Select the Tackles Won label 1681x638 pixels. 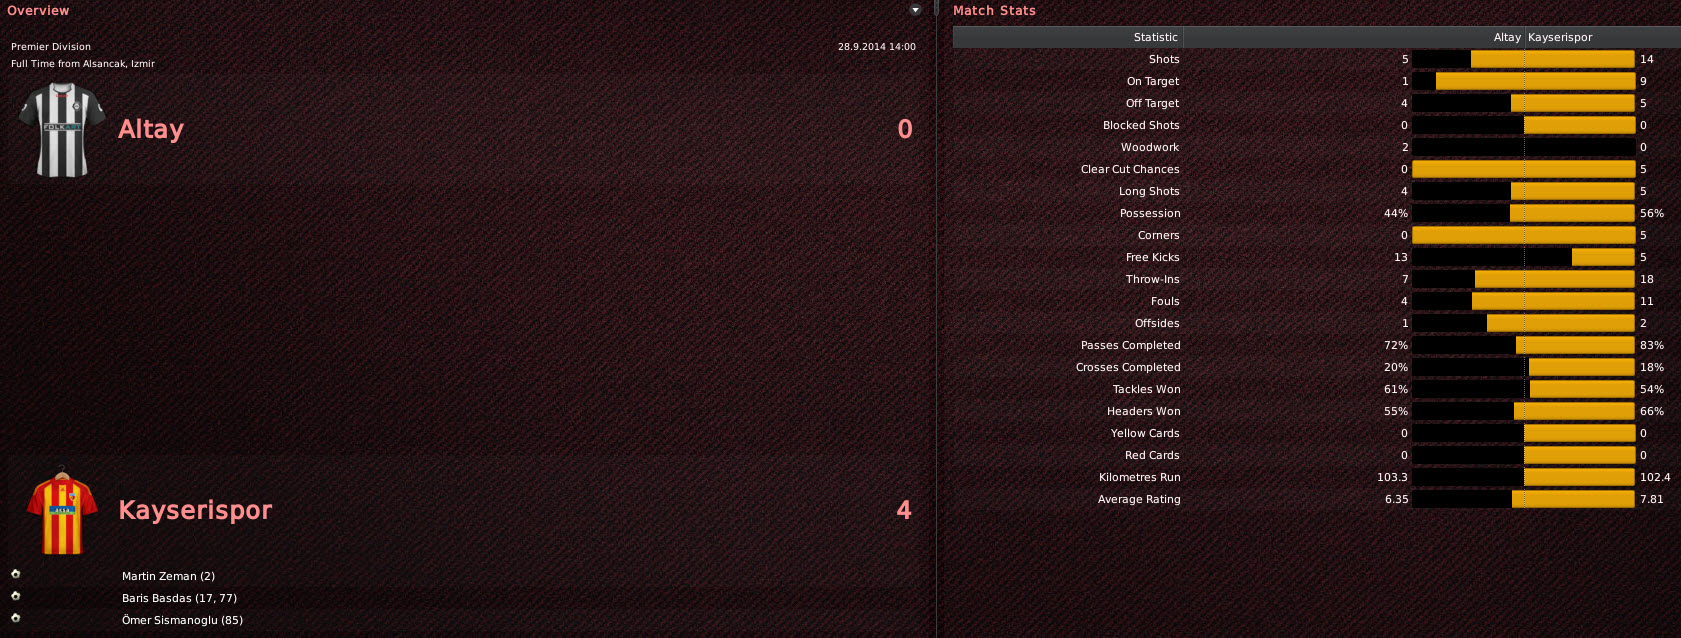coord(1147,389)
